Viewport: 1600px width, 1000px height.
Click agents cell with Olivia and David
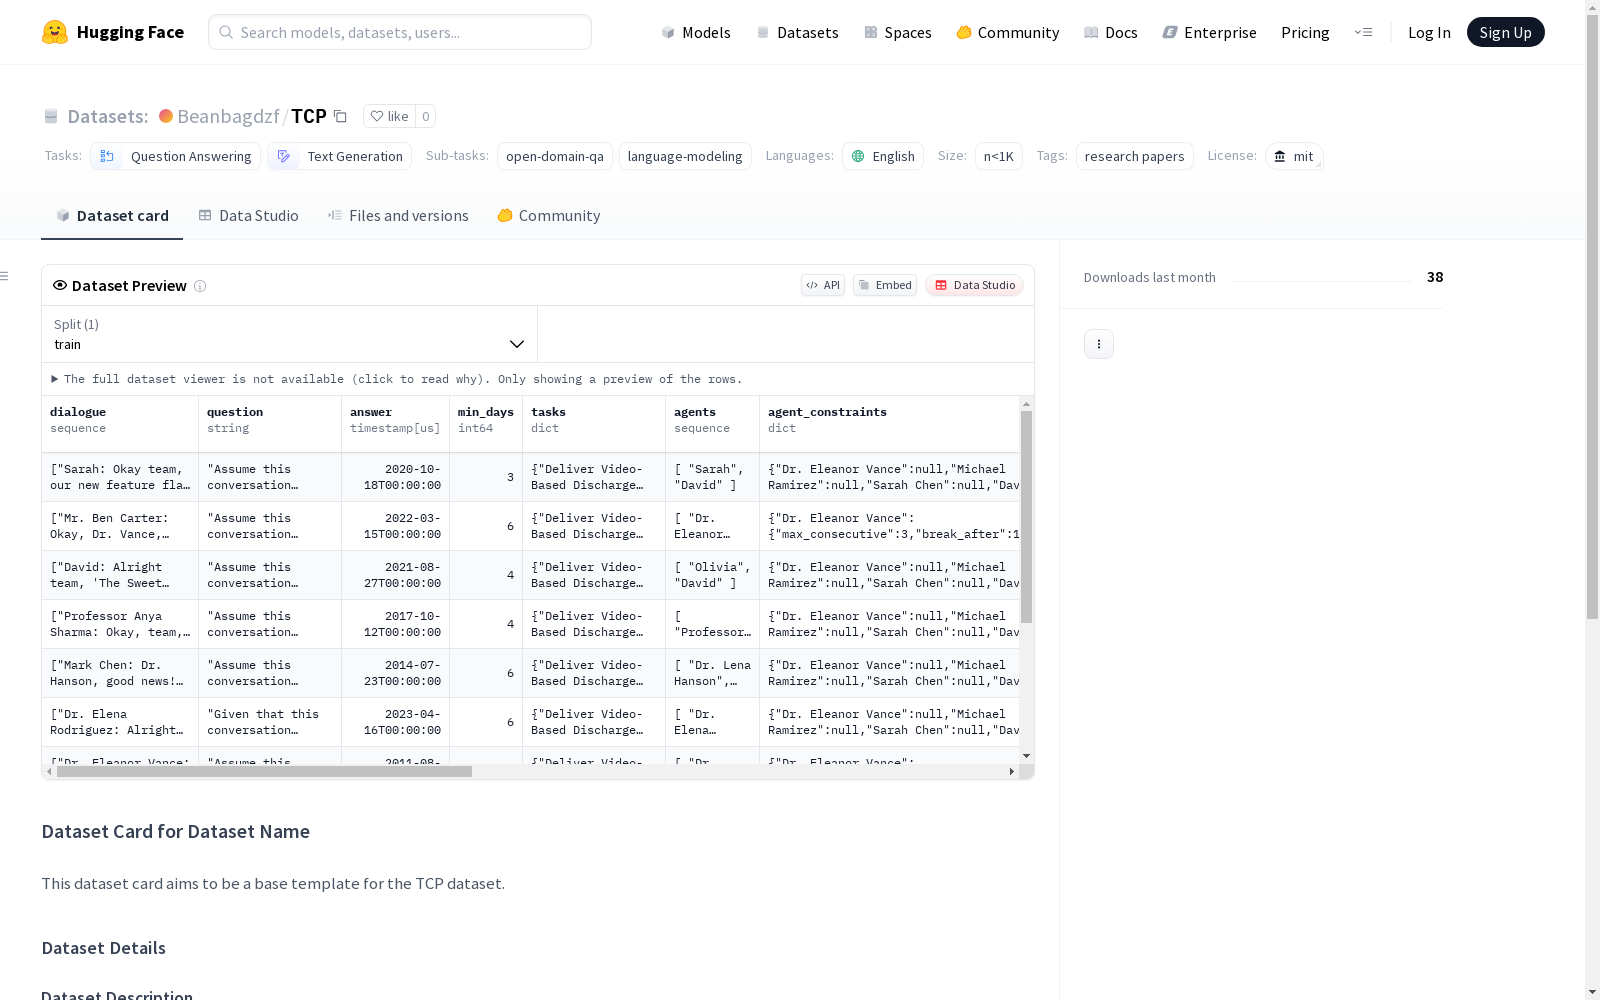point(712,575)
